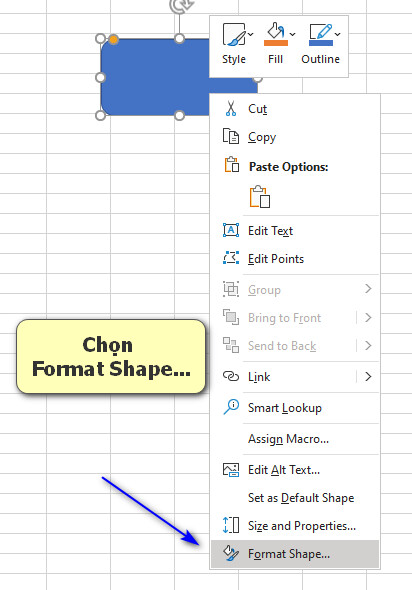Screen dimensions: 412x590
Task: Click the Smart Lookup magnifier icon
Action: tap(231, 407)
